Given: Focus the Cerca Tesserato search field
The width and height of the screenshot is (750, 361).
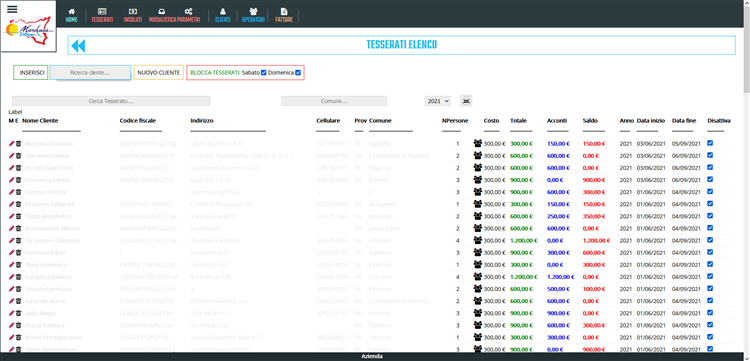Looking at the screenshot, I should point(111,101).
